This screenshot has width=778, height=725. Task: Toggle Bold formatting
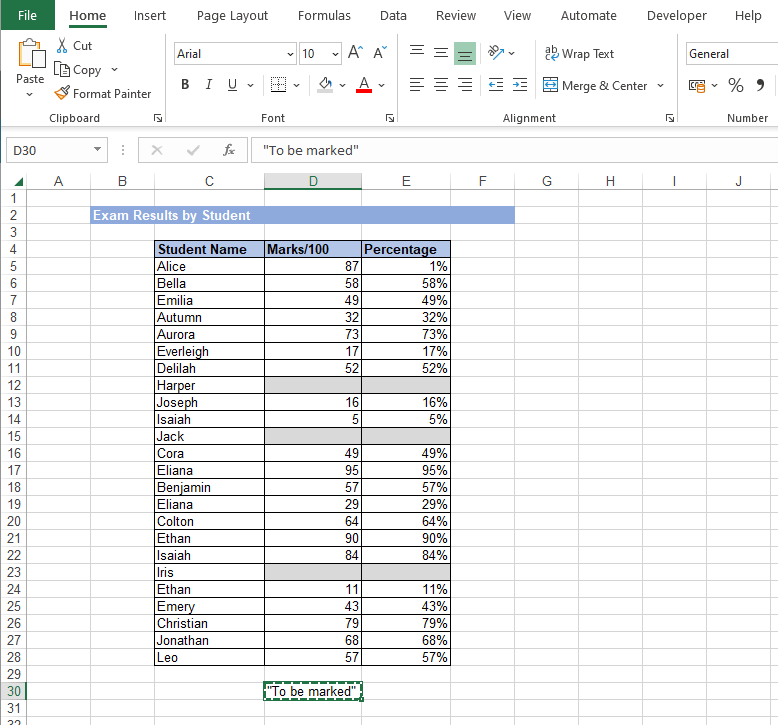click(x=185, y=86)
